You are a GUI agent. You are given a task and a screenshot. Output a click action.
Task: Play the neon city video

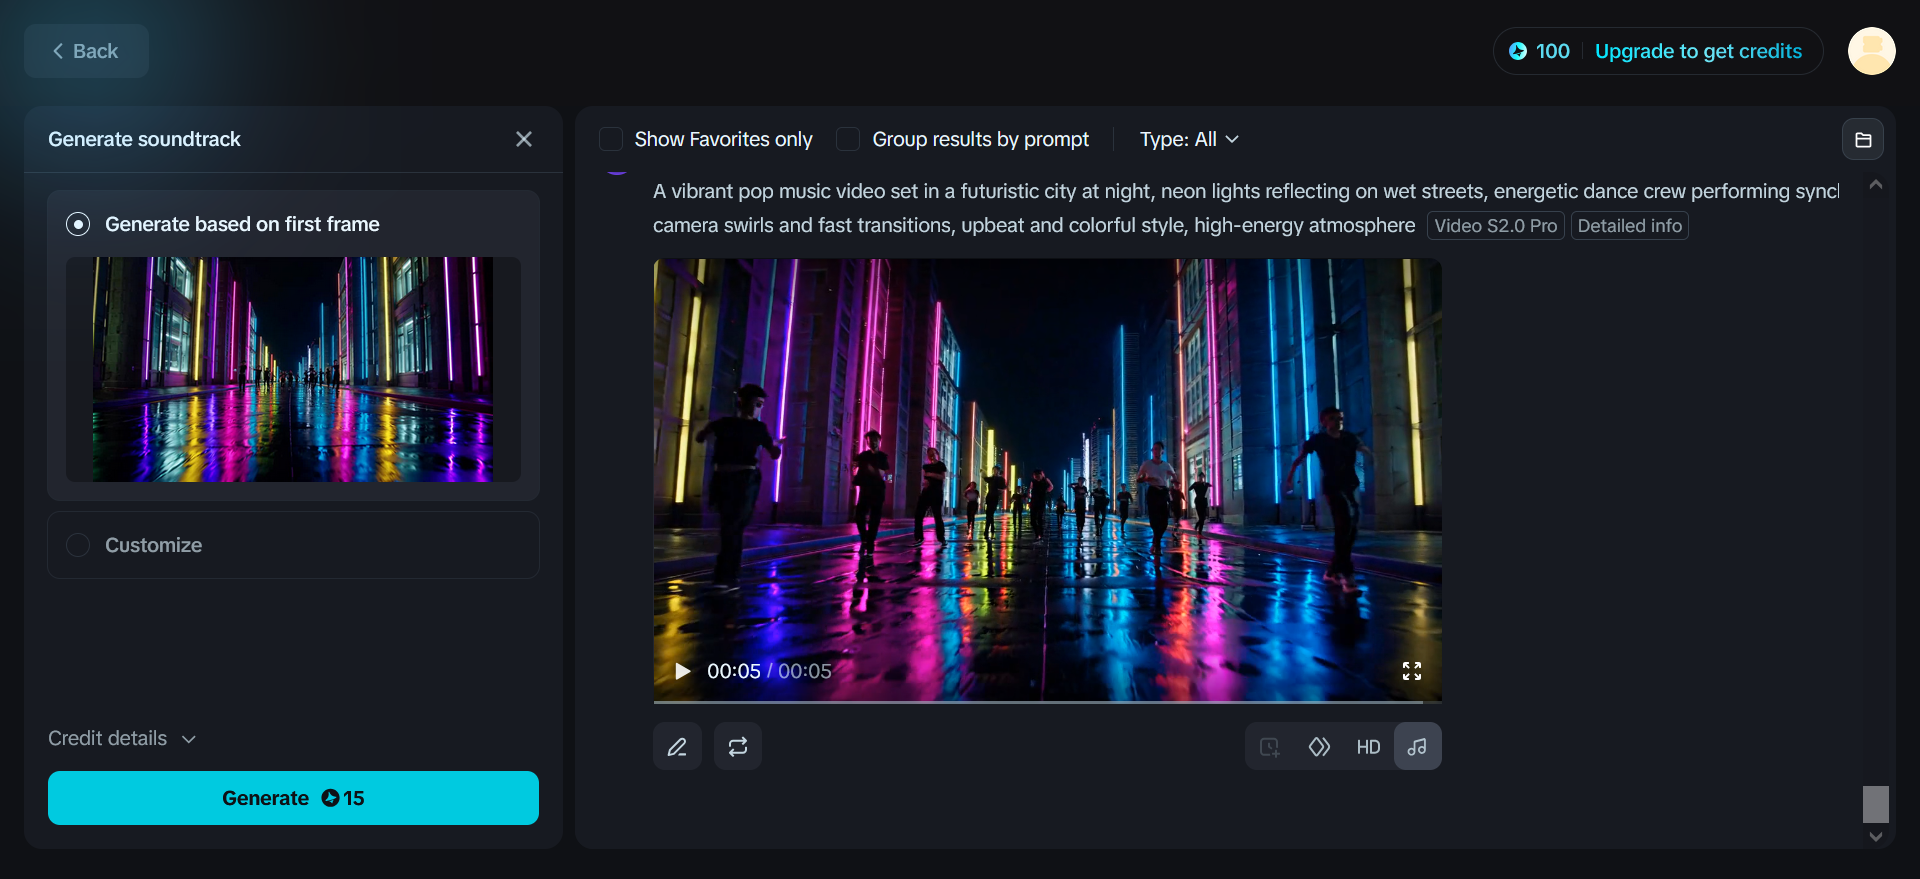pyautogui.click(x=683, y=671)
